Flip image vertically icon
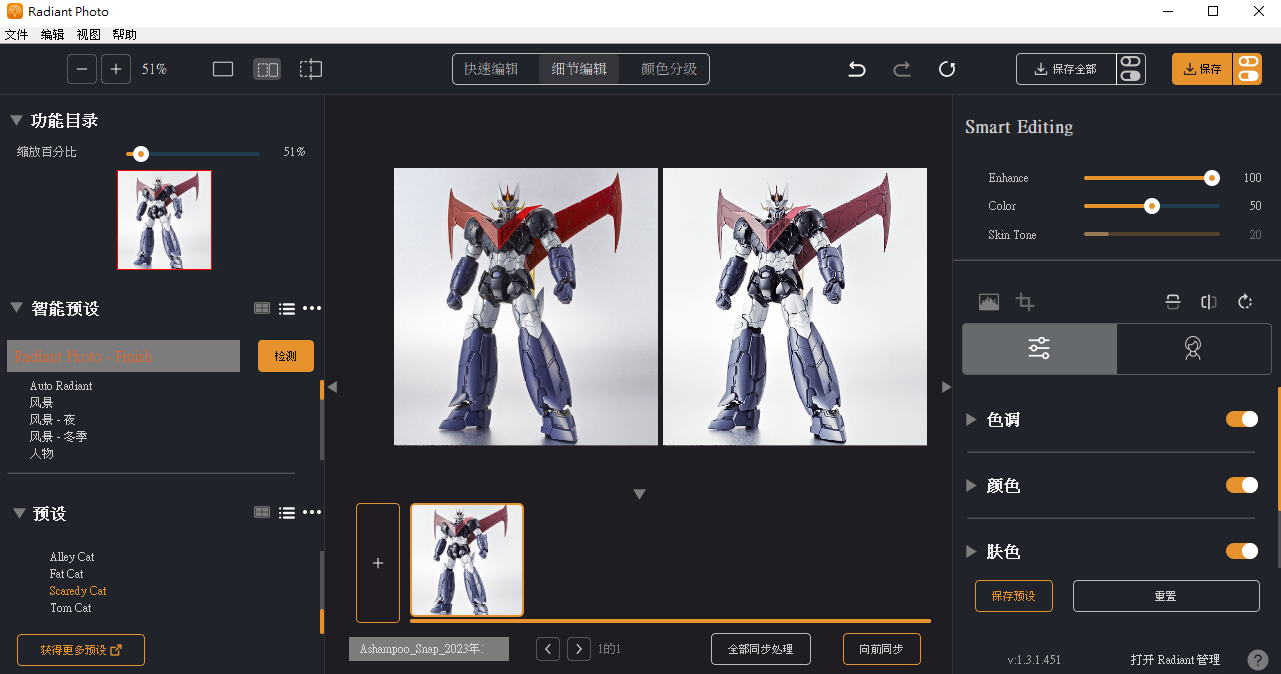This screenshot has width=1281, height=674. (x=1173, y=302)
